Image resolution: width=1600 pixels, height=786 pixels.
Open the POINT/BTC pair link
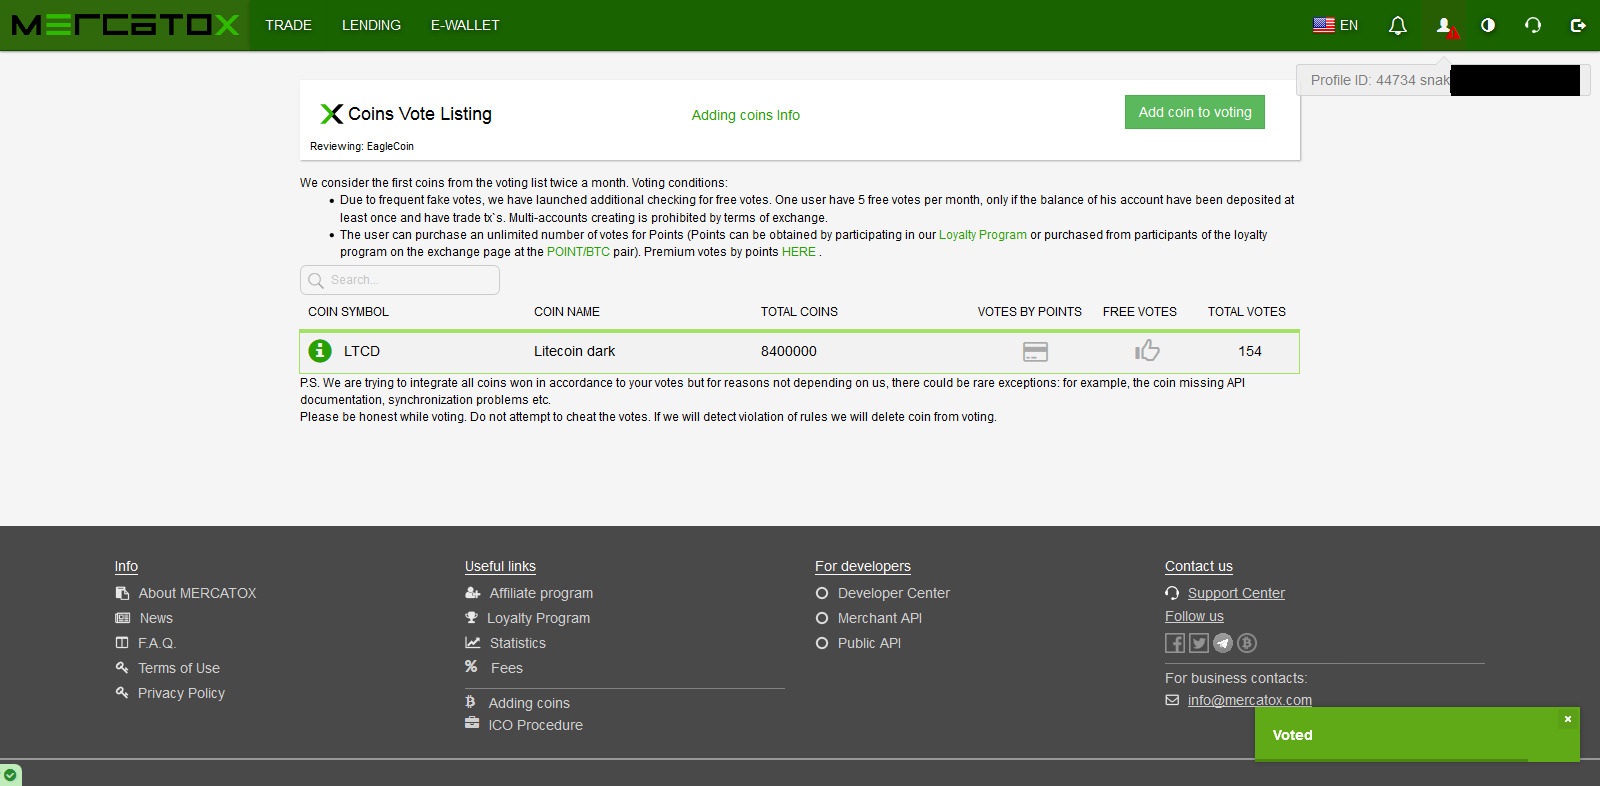tap(578, 252)
